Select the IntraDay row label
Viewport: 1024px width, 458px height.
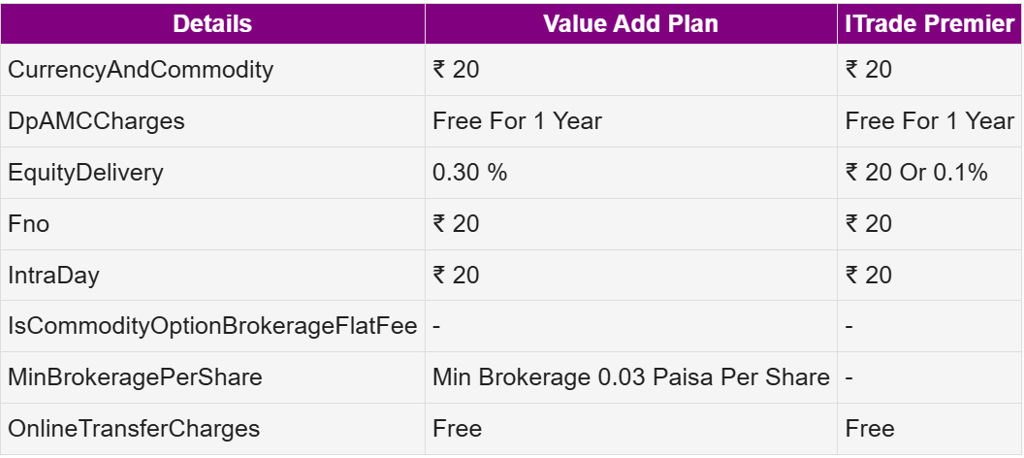(x=54, y=275)
